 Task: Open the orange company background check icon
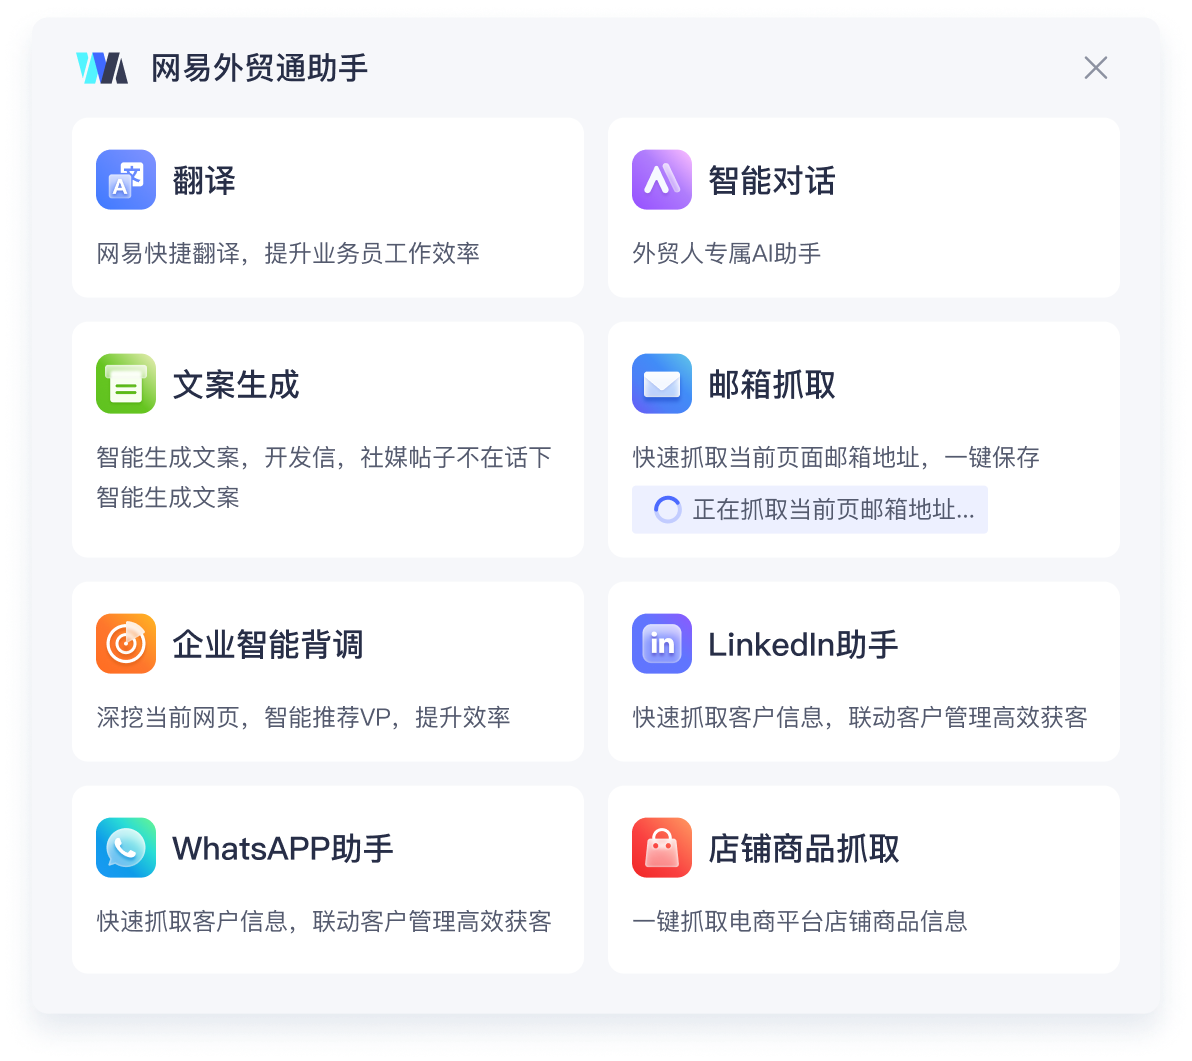[126, 644]
